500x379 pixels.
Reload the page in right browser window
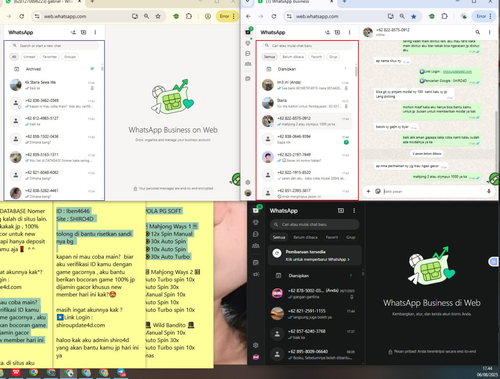coord(274,16)
